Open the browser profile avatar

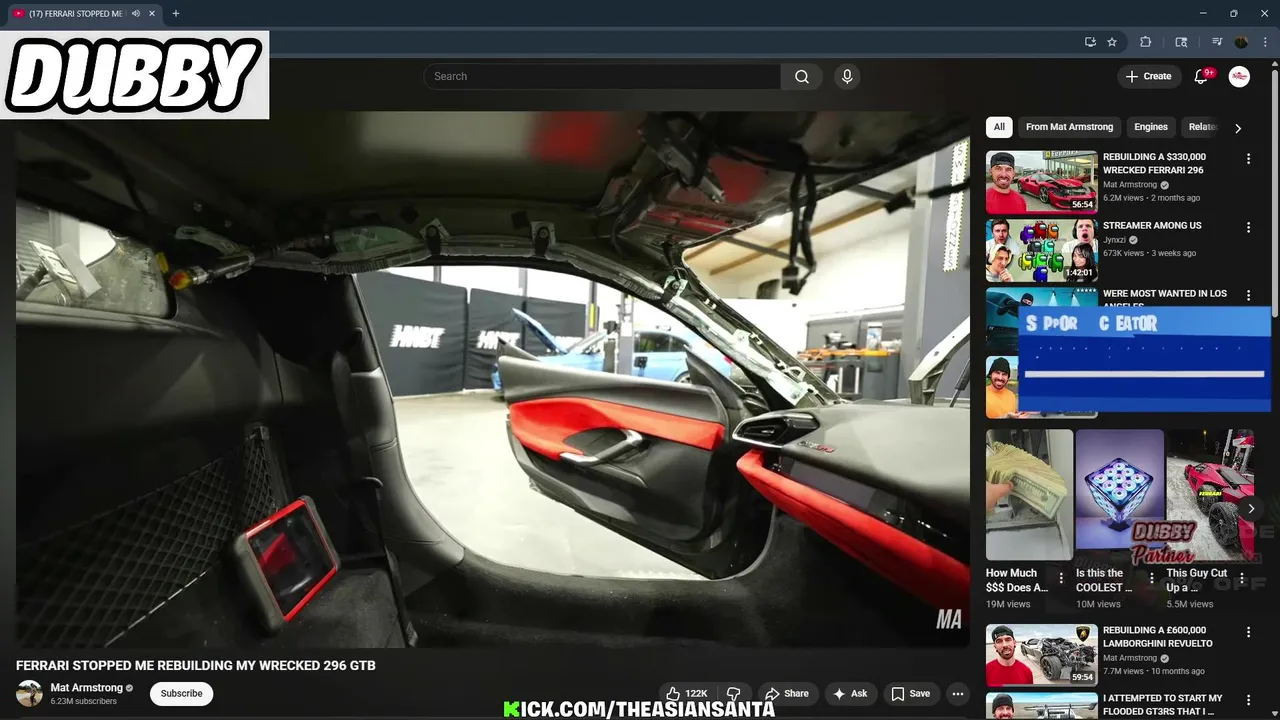(x=1242, y=42)
